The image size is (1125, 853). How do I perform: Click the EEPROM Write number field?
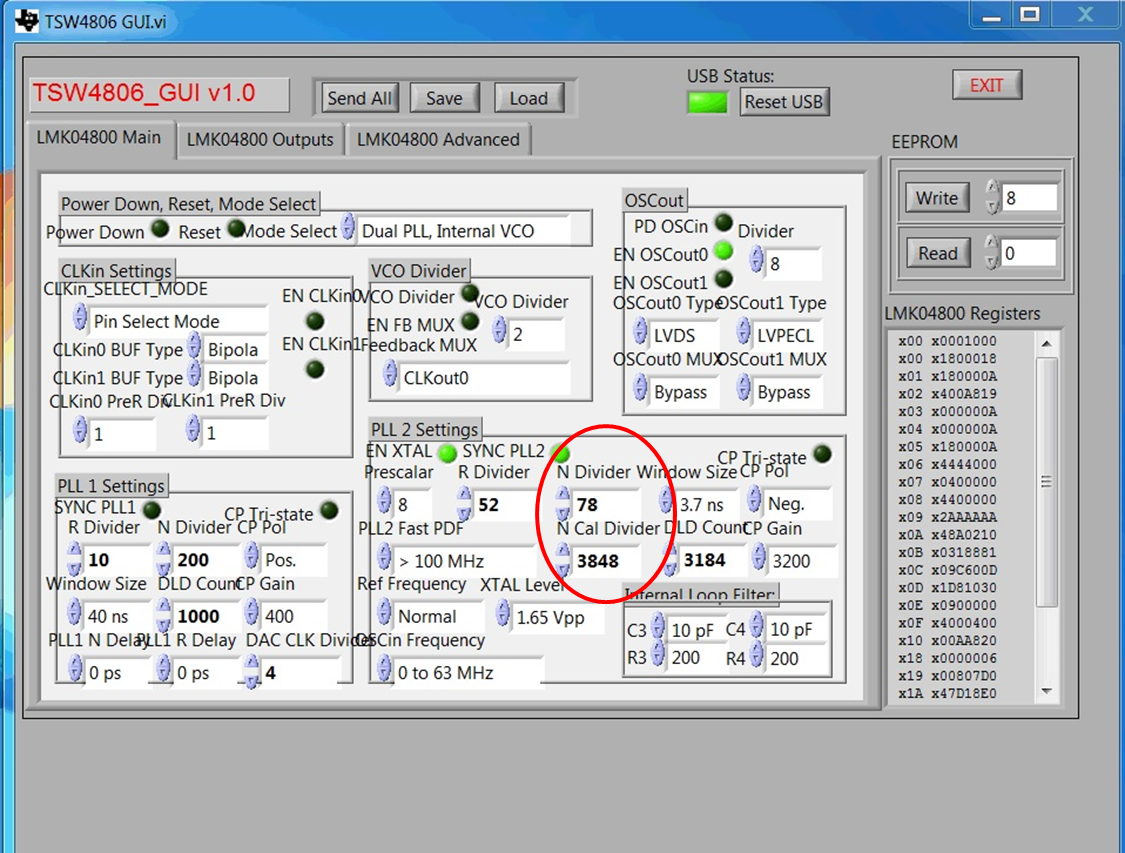1030,198
